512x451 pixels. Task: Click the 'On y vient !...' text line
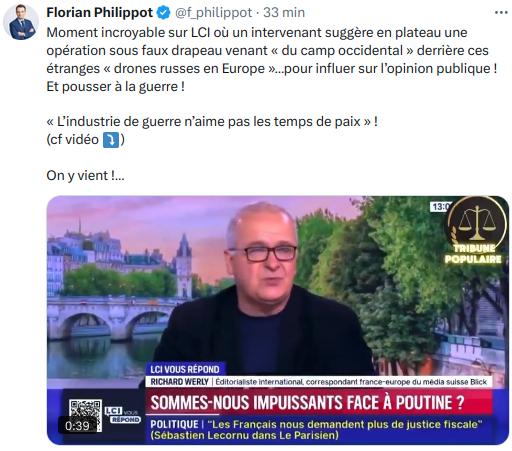pos(85,176)
